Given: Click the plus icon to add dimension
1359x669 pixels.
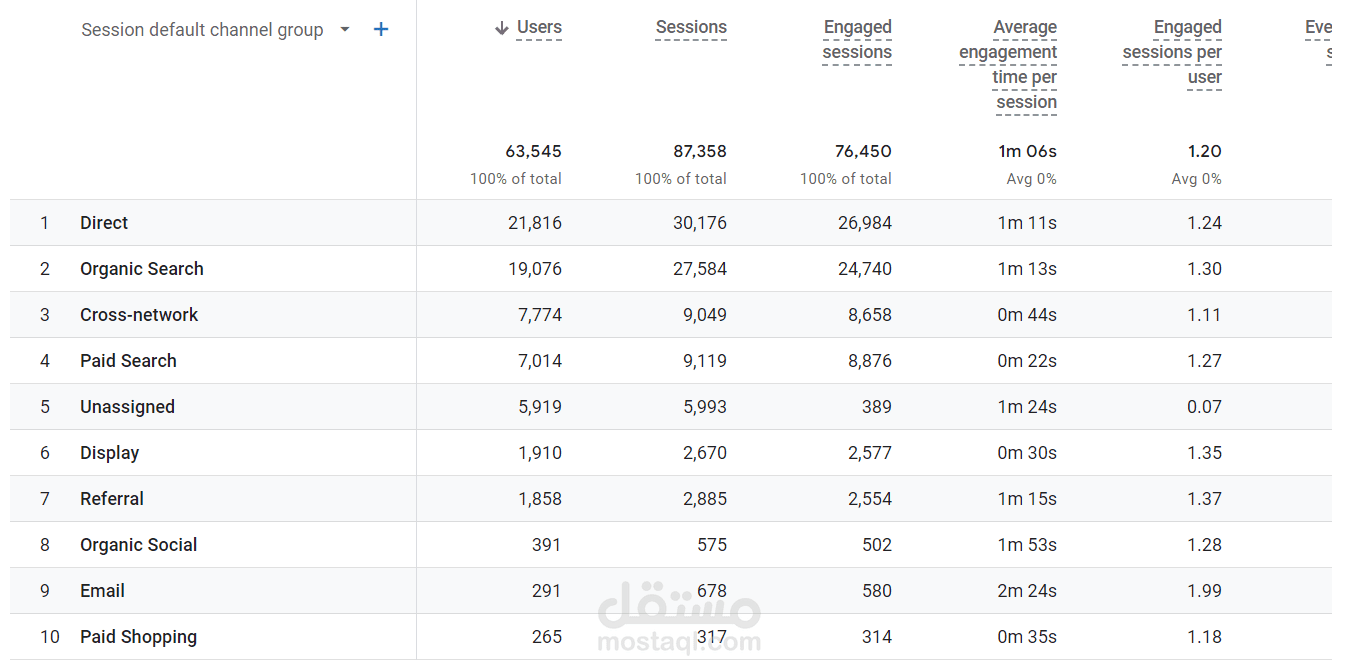Looking at the screenshot, I should [x=381, y=30].
